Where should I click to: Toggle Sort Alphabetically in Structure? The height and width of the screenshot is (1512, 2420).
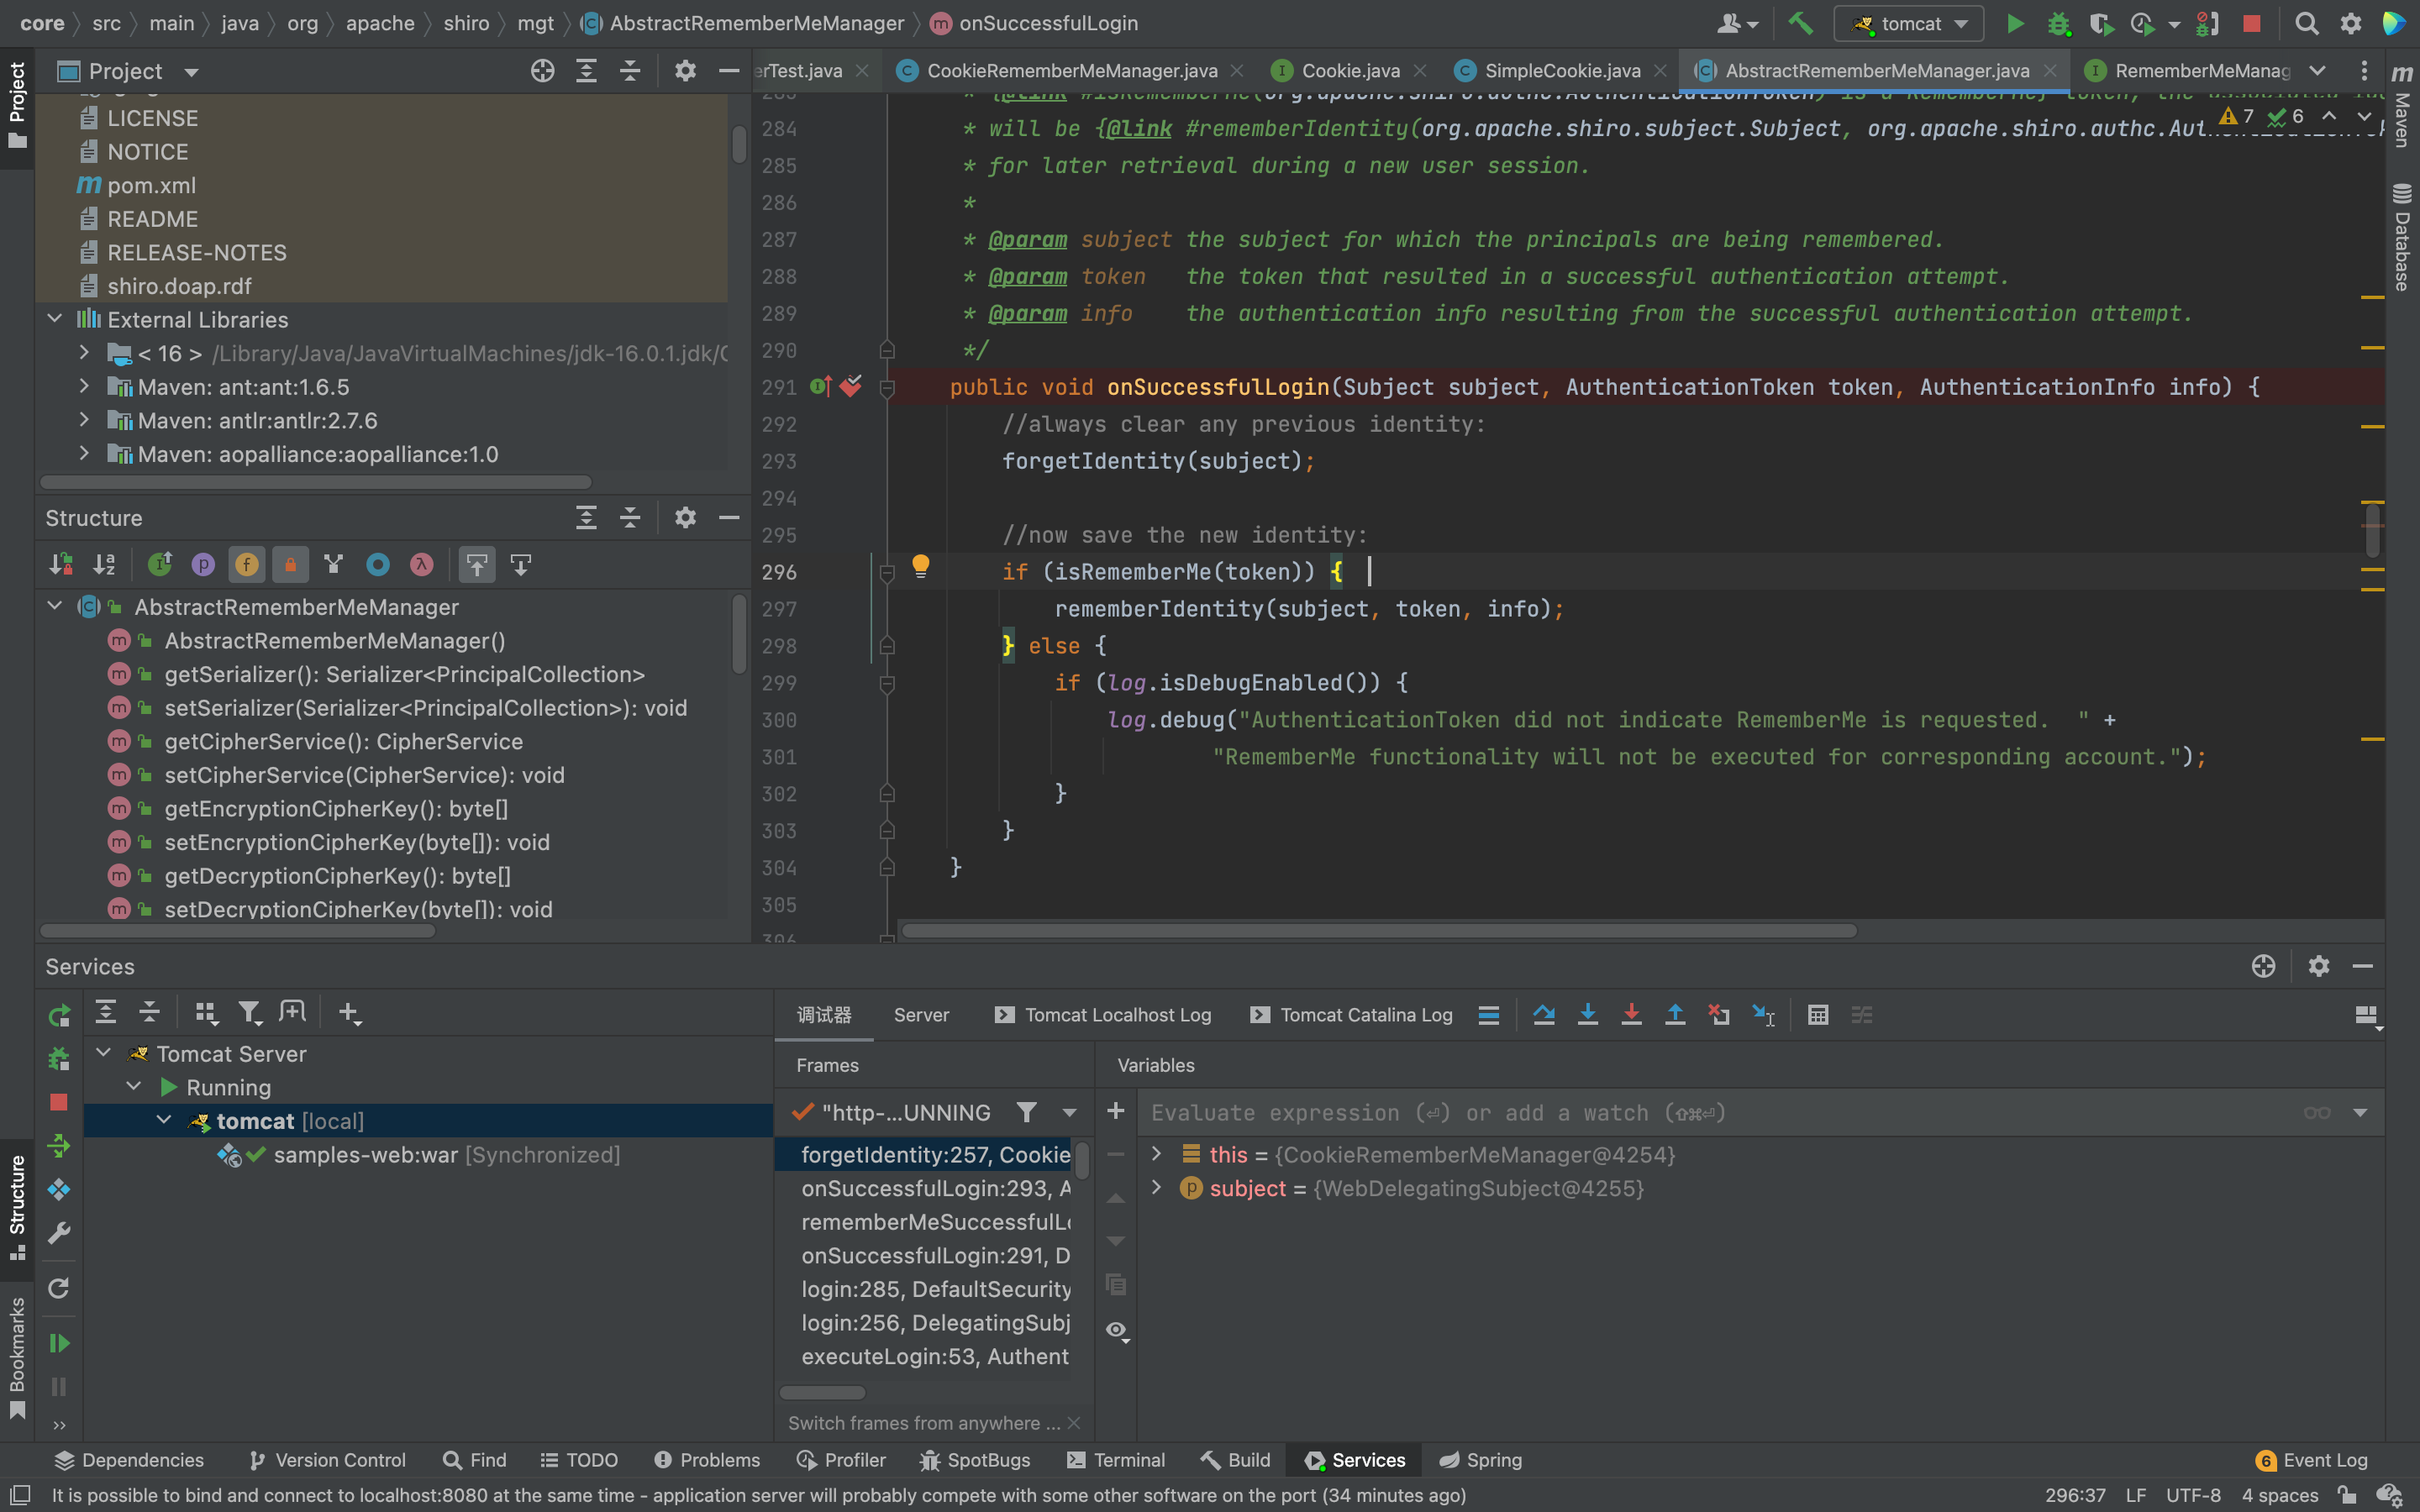click(x=105, y=565)
